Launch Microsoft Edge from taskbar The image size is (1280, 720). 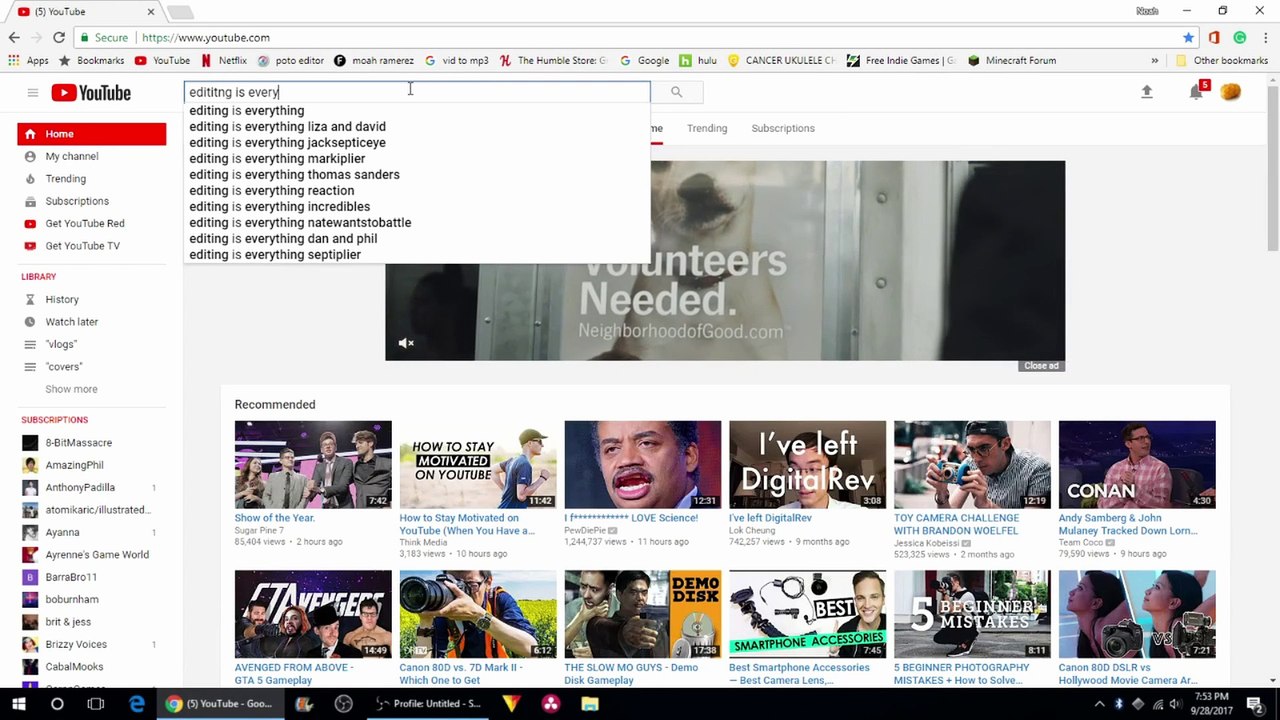(137, 704)
